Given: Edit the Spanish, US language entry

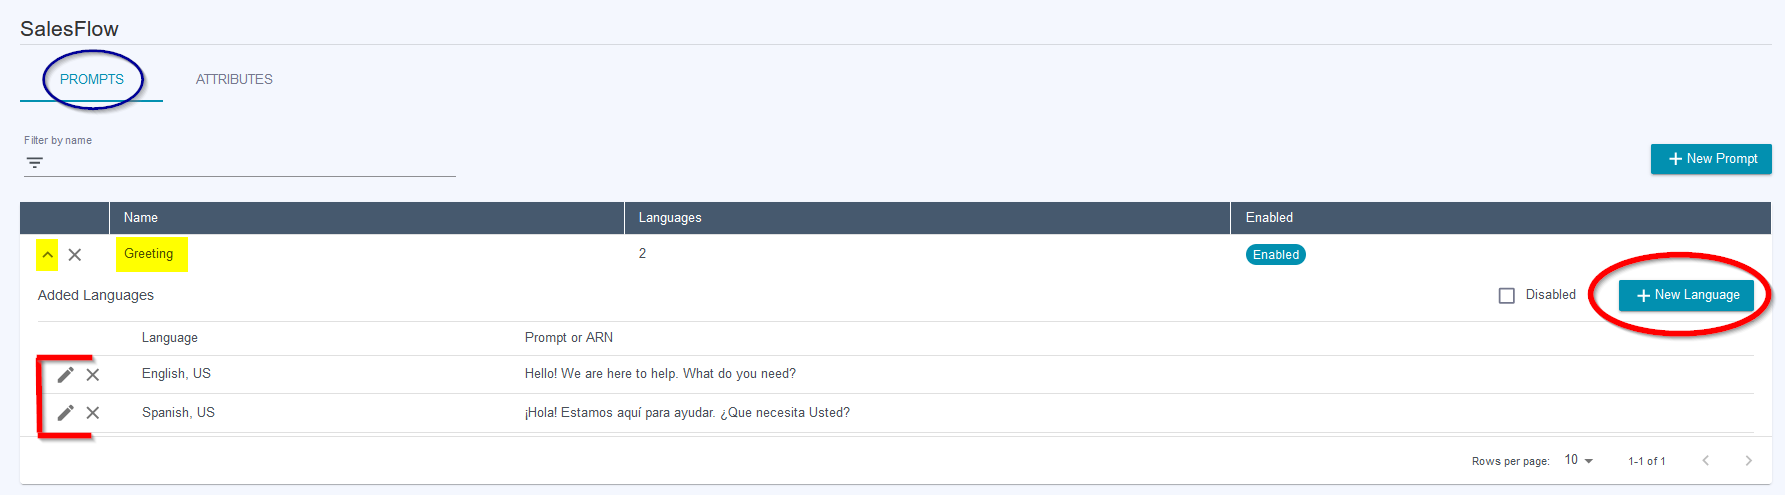Looking at the screenshot, I should tap(66, 412).
